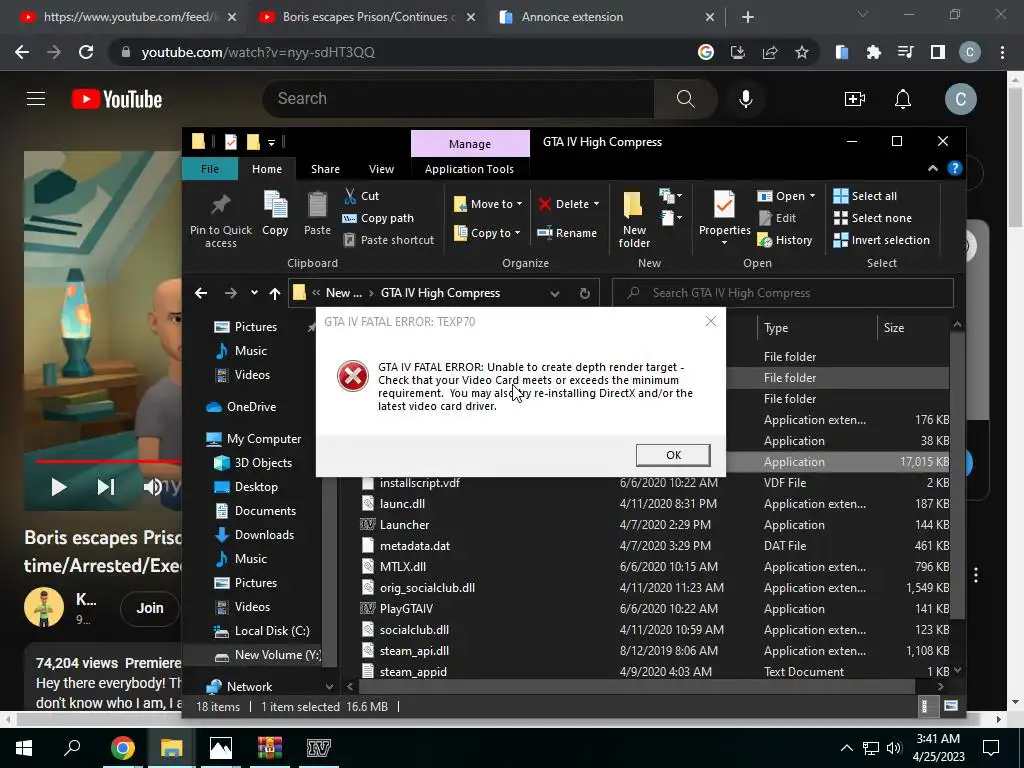This screenshot has width=1024, height=768.
Task: Close the GTA IV FATAL ERROR dialog
Action: click(711, 321)
